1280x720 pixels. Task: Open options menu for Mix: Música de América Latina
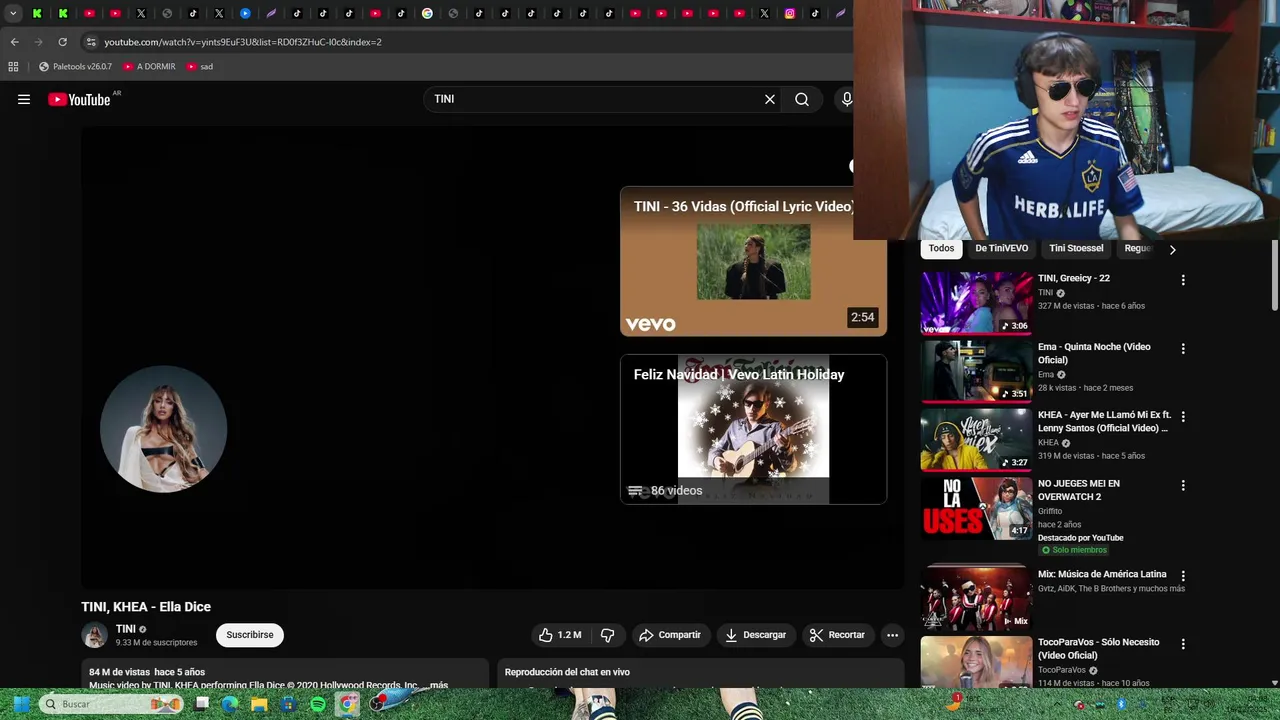(1183, 576)
